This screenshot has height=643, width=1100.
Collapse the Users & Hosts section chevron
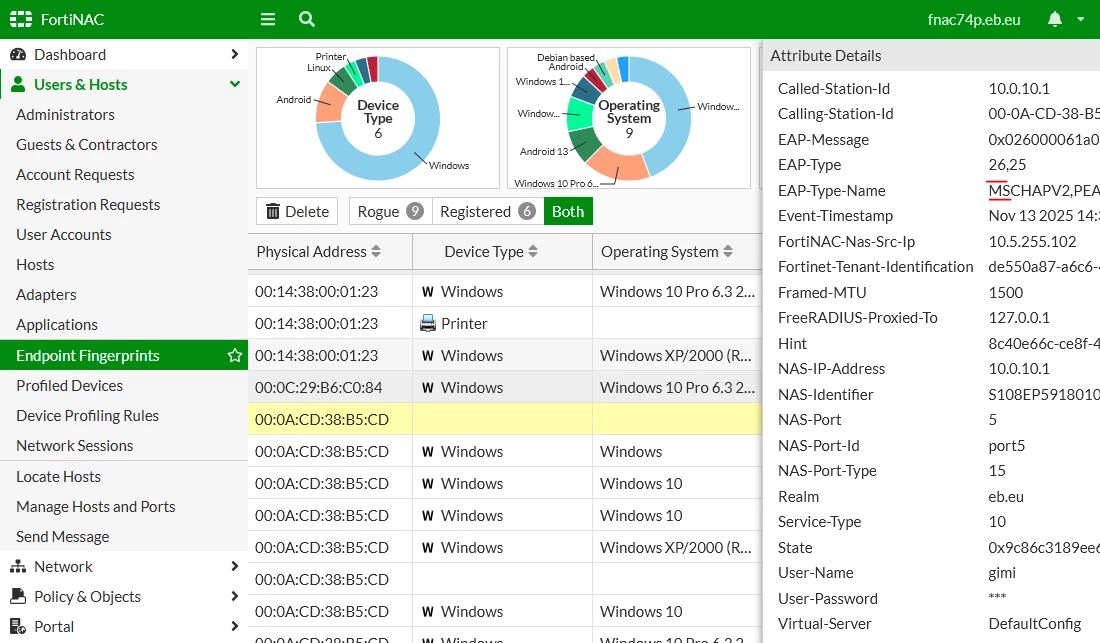tap(234, 84)
